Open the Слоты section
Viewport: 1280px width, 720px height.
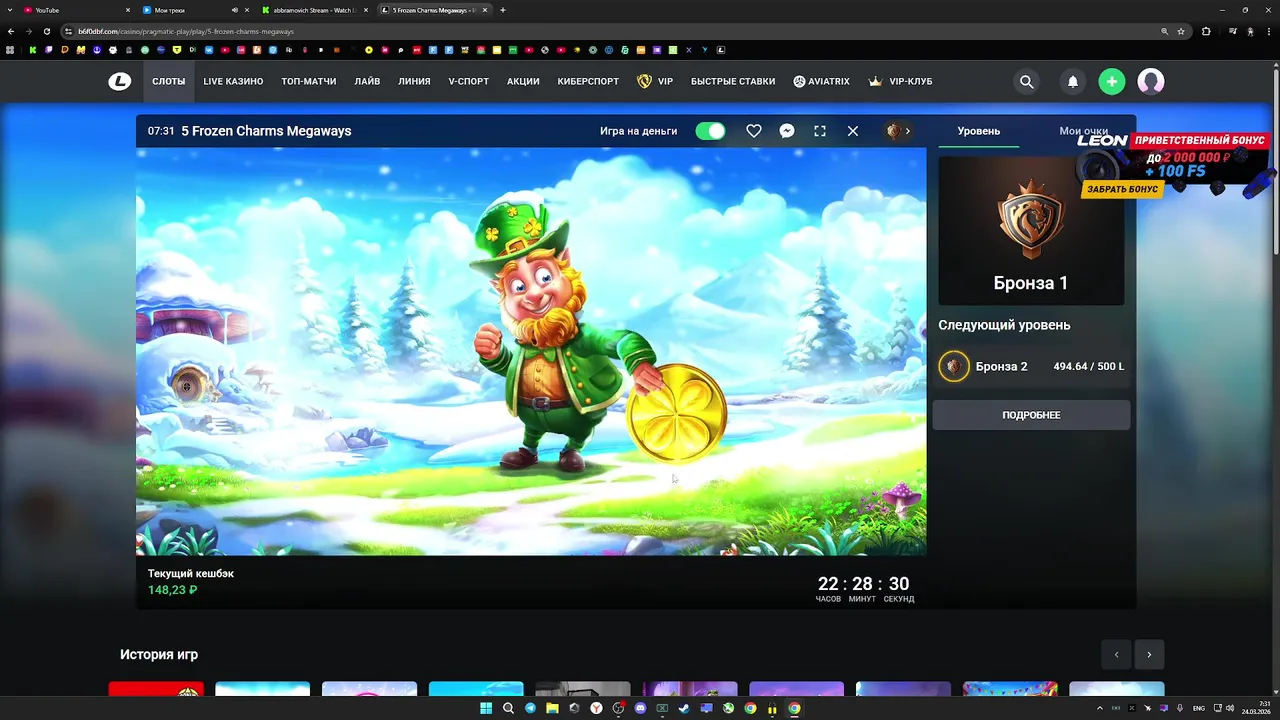(x=168, y=81)
